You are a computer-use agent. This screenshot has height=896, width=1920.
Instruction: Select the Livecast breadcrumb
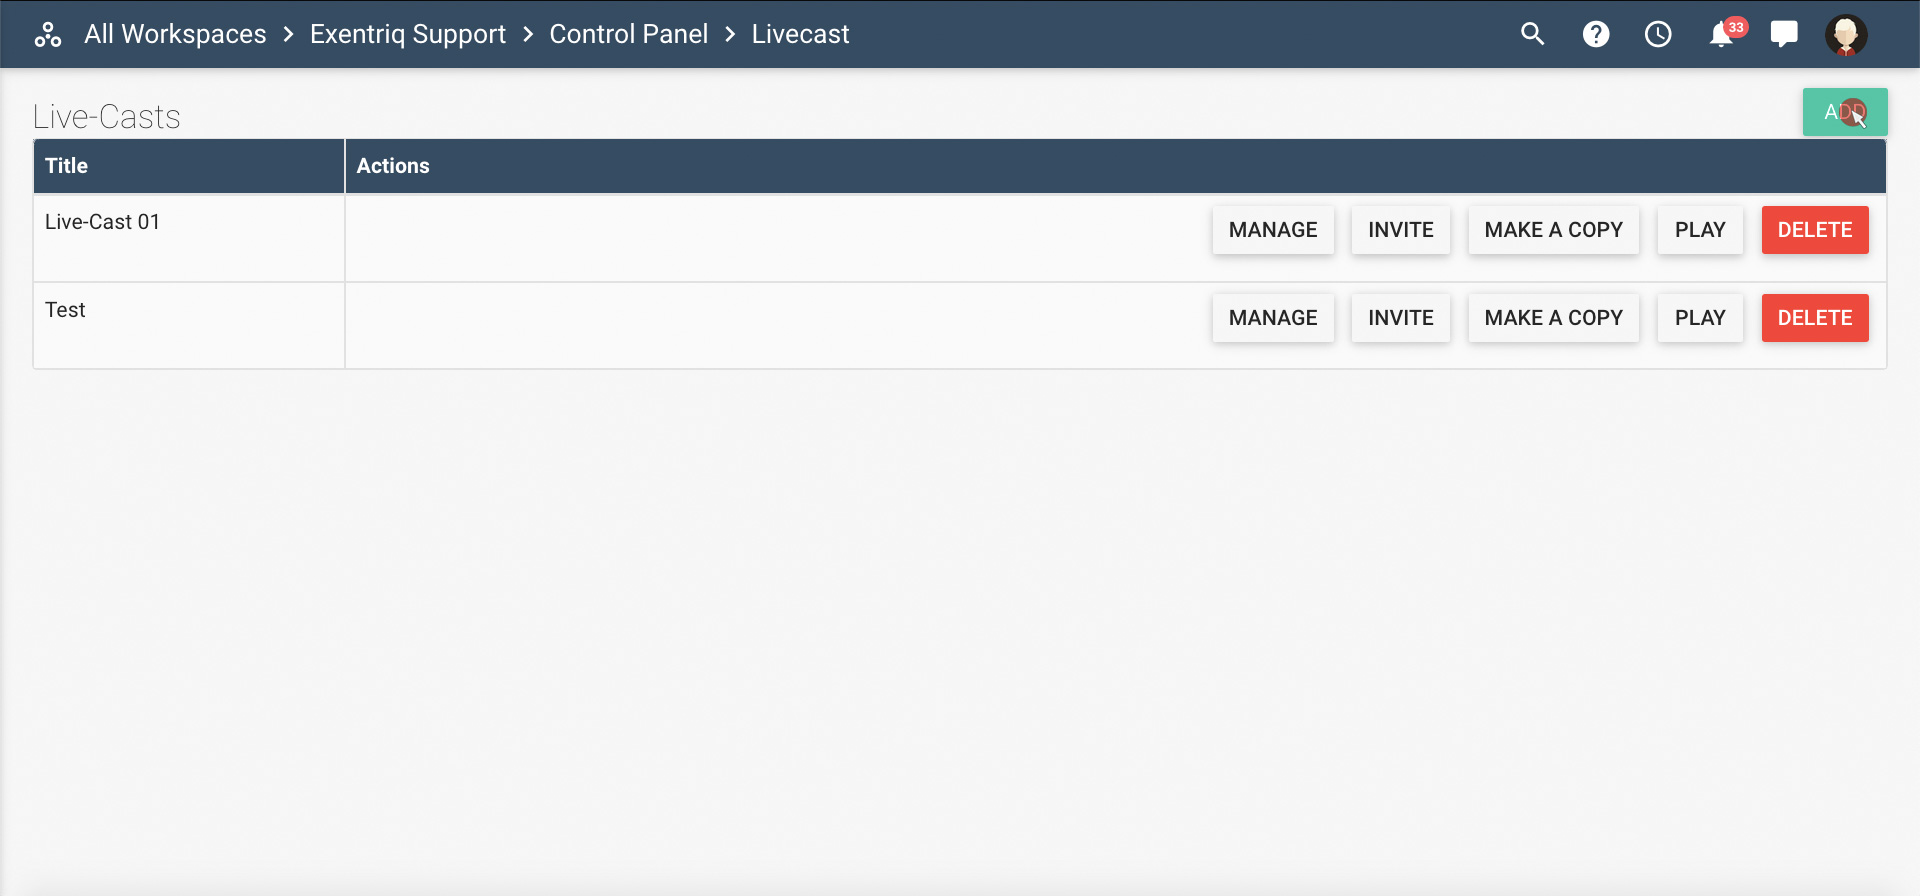[800, 34]
